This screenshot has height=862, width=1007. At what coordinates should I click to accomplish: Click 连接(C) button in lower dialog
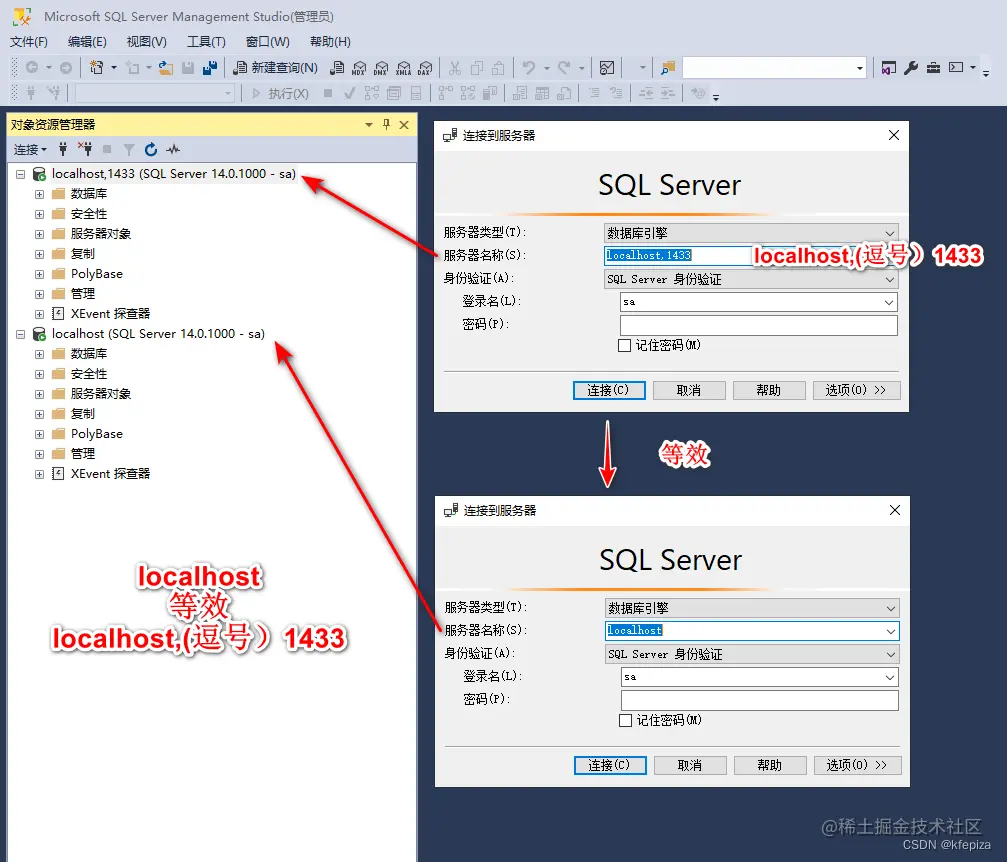click(610, 766)
